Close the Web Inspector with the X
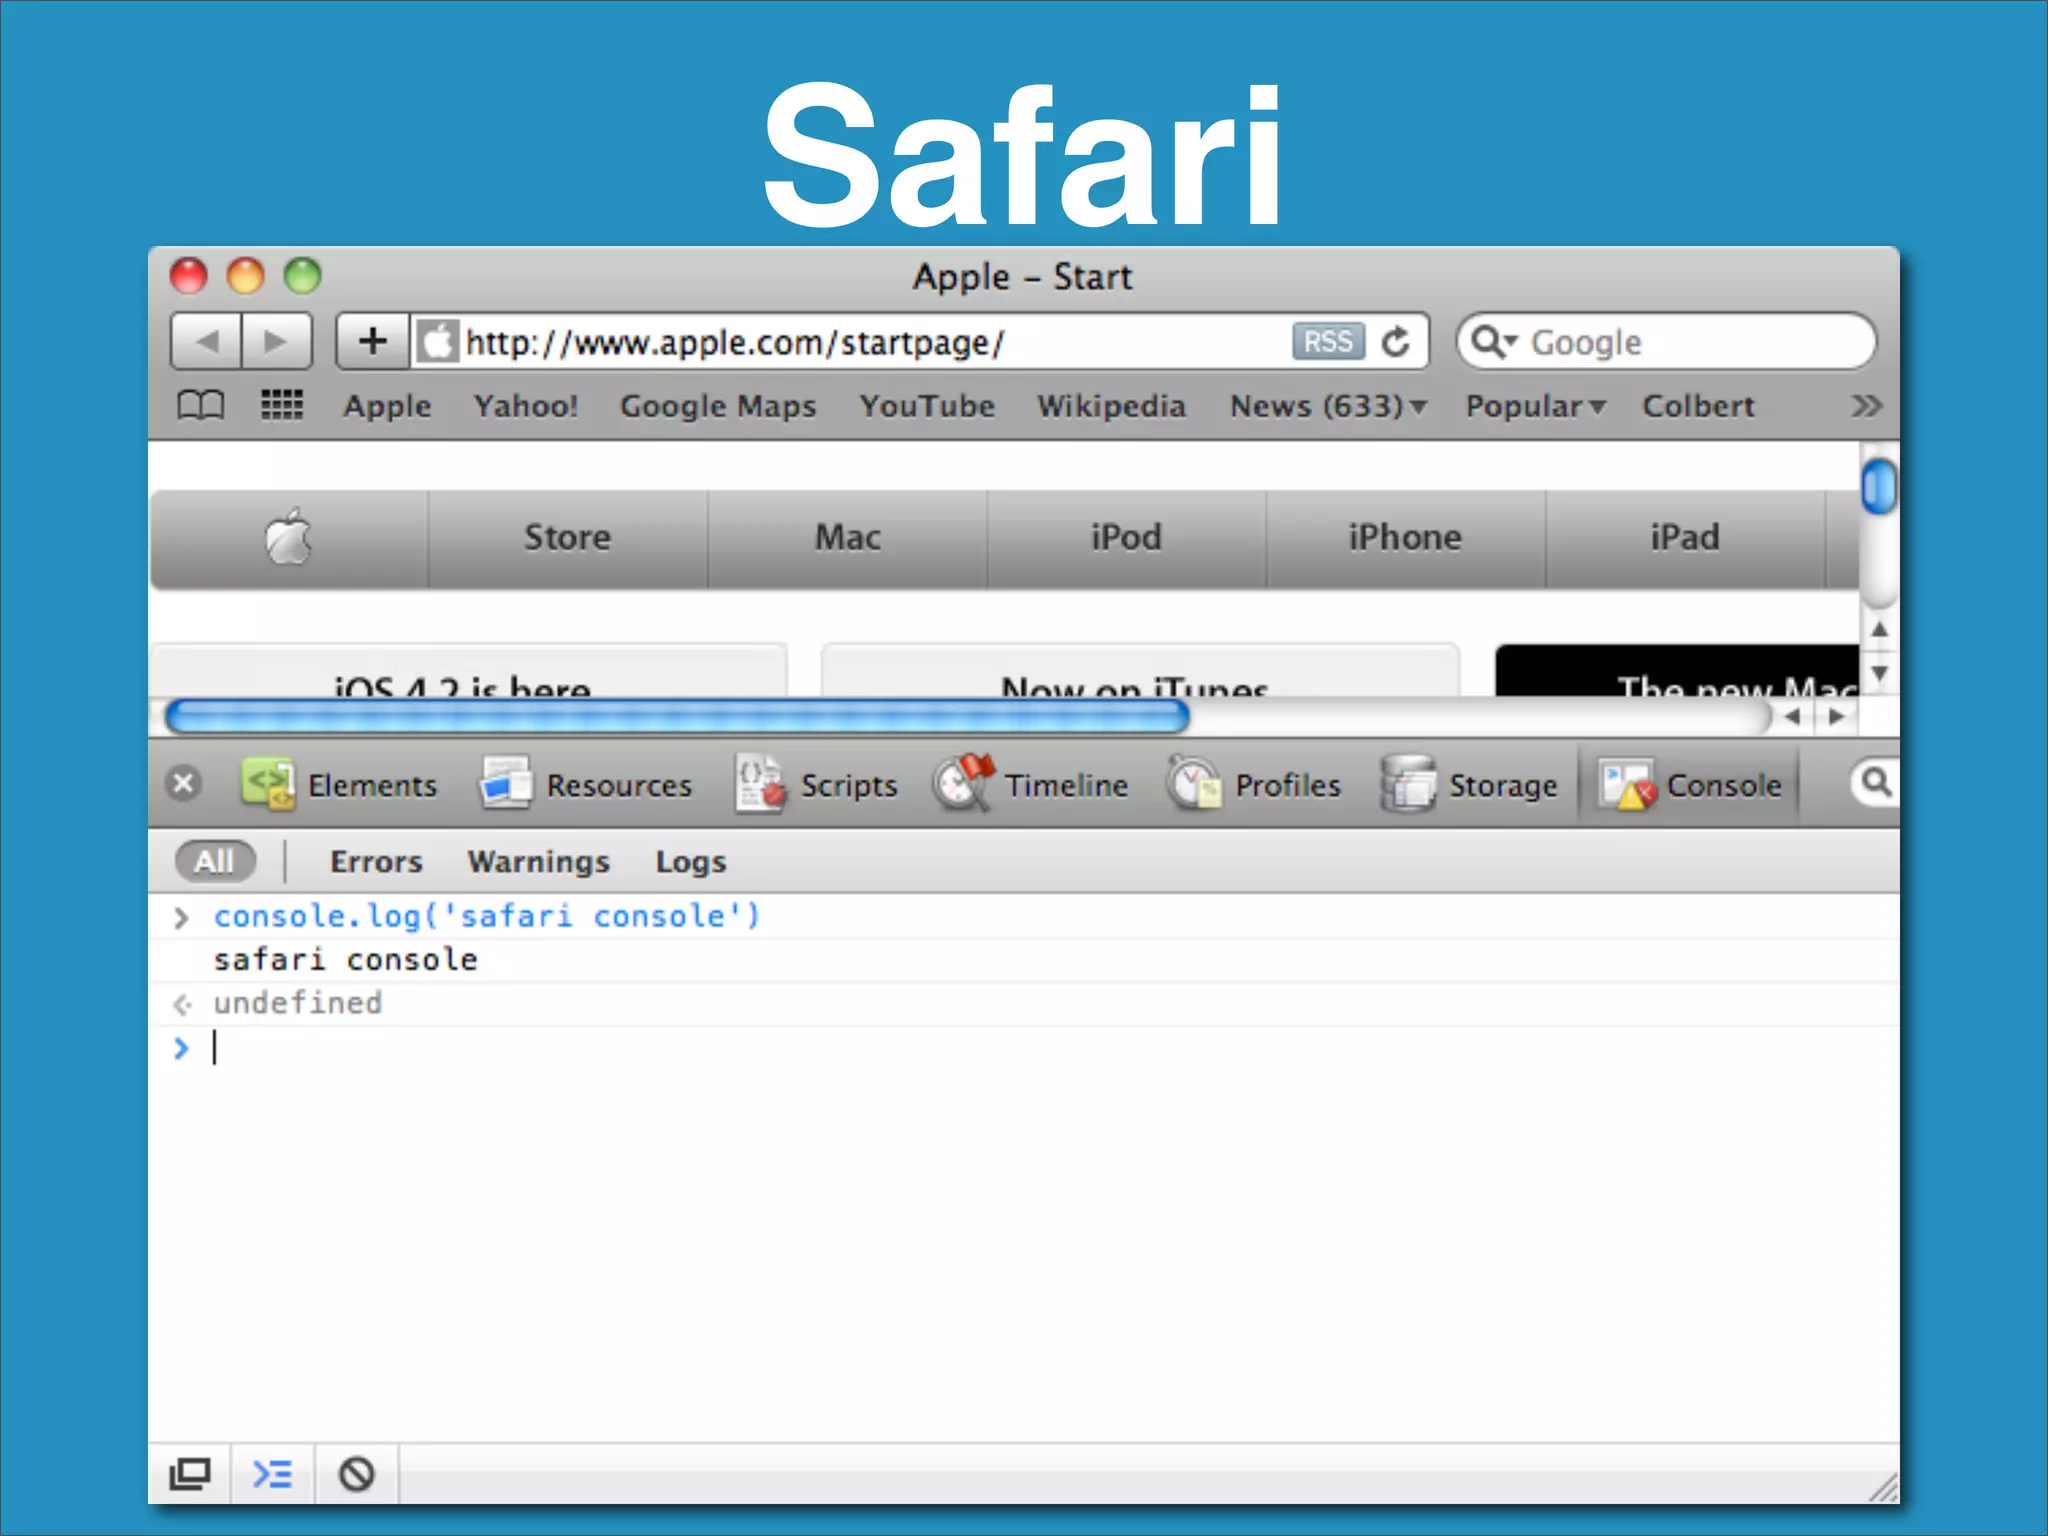Image resolution: width=2048 pixels, height=1536 pixels. click(184, 784)
